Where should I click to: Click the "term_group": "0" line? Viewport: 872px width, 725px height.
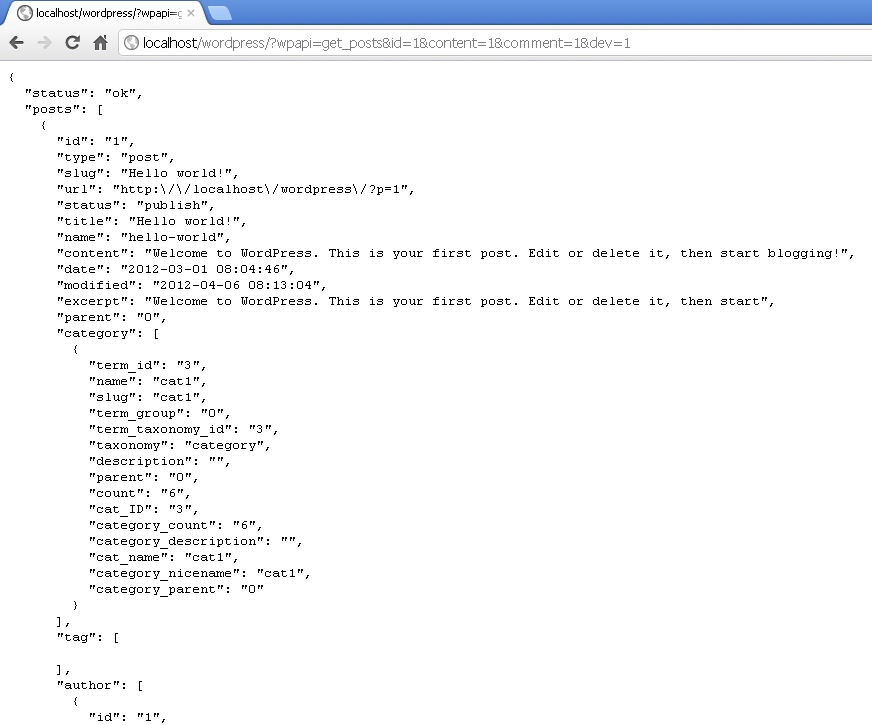click(x=160, y=414)
